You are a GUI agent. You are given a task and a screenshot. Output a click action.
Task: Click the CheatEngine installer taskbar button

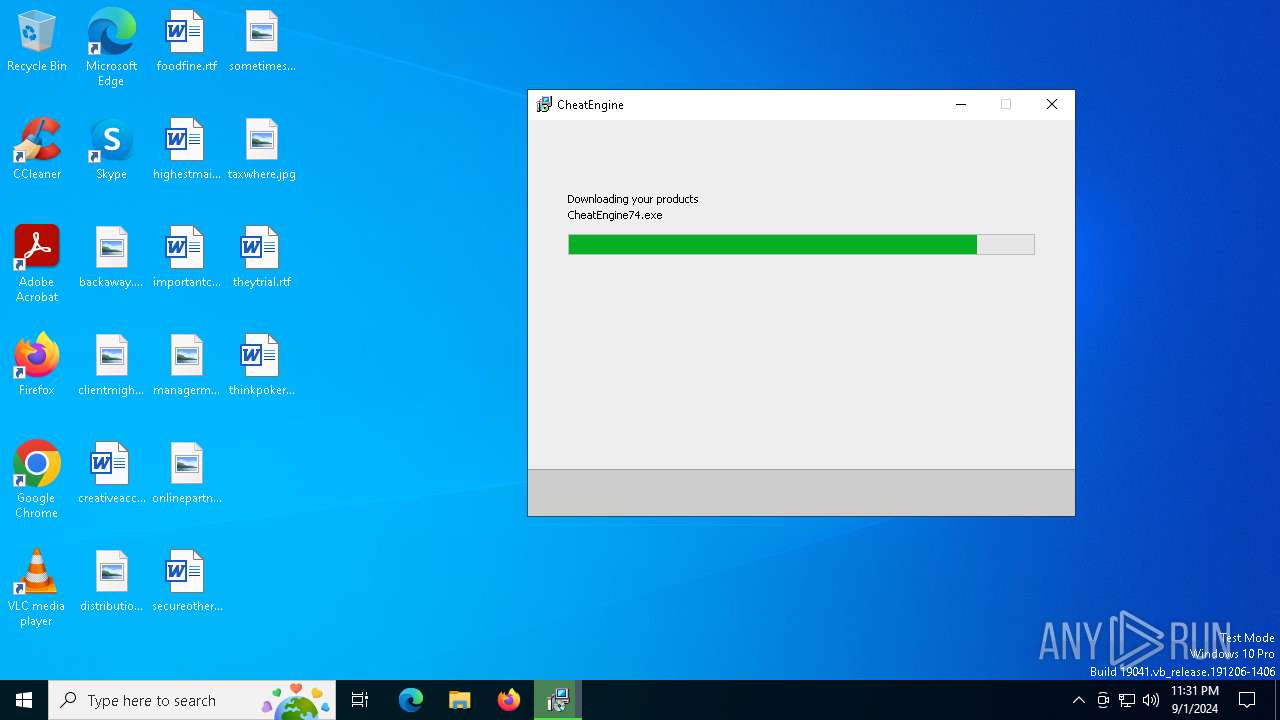point(558,700)
